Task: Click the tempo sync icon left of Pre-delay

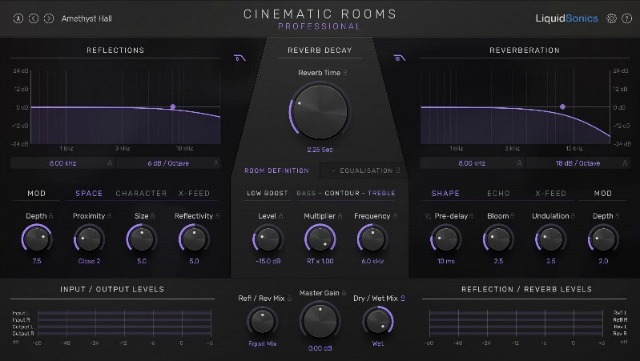Action: (428, 216)
